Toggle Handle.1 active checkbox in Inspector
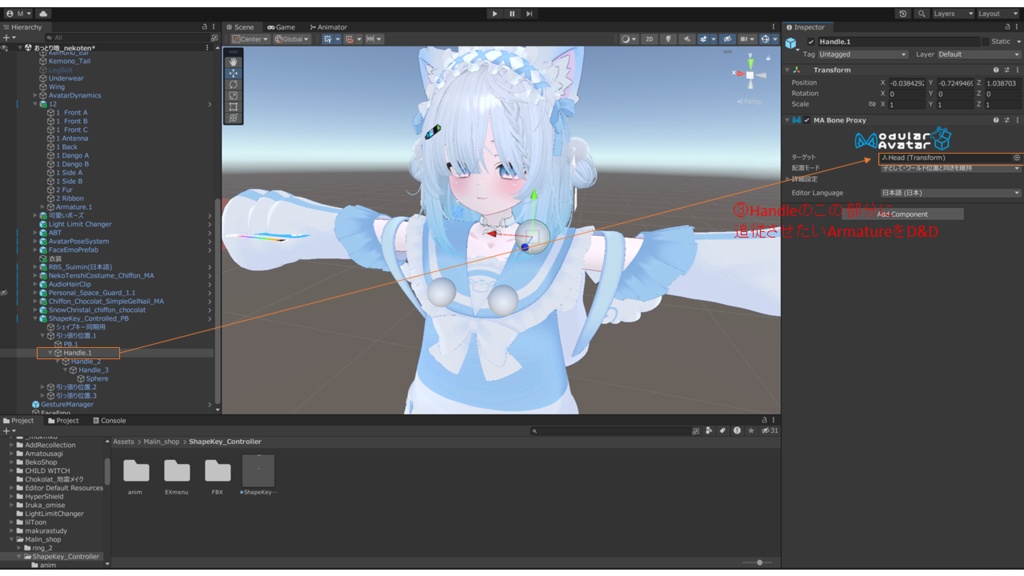Viewport: 1024px width, 576px height. 811,42
